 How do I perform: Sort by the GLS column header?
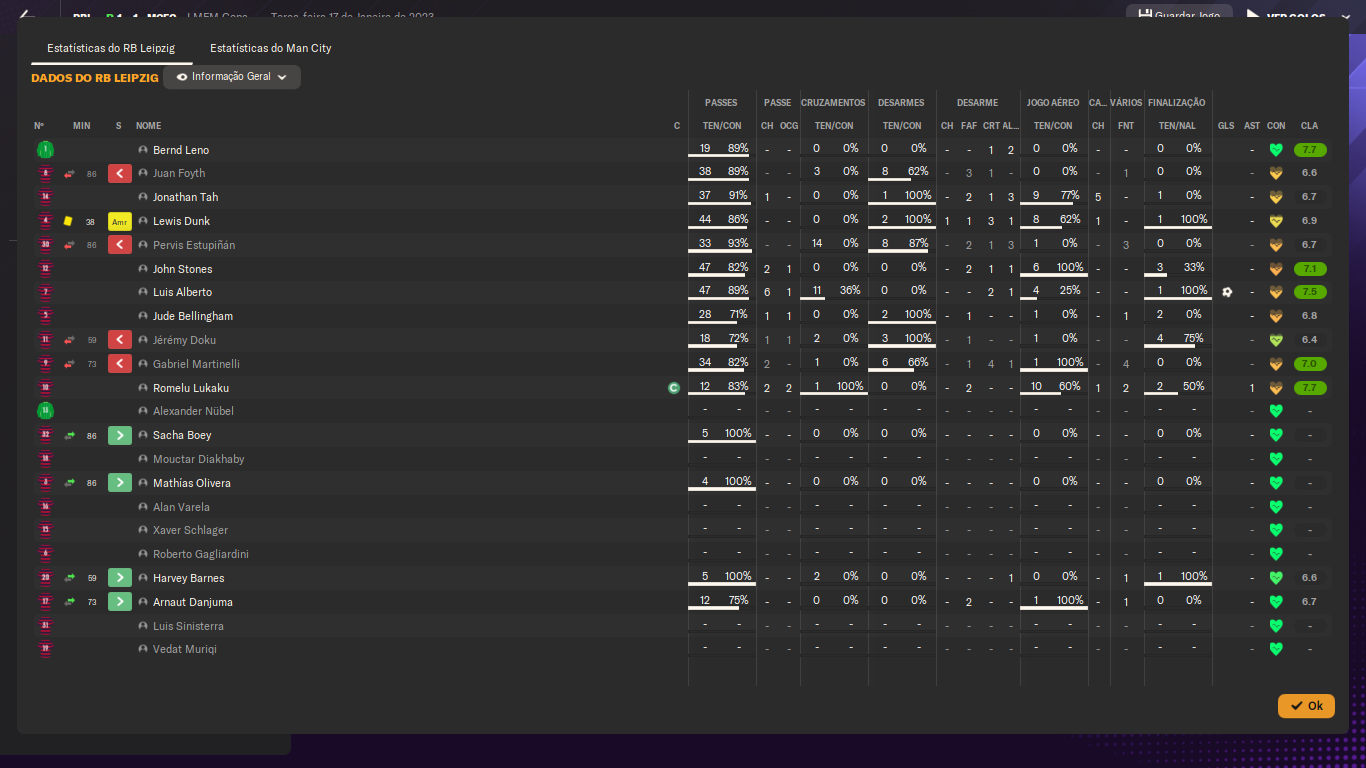pyautogui.click(x=1226, y=126)
